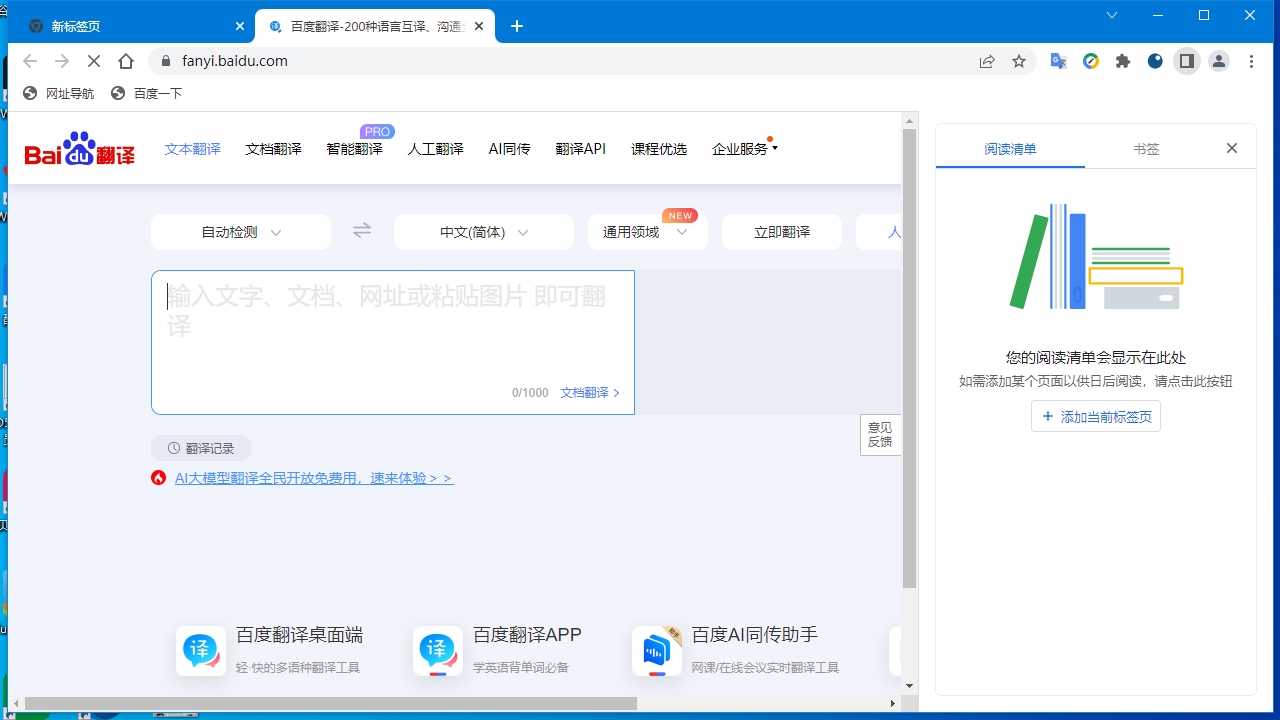
Task: Switch to the 书签 tab
Action: point(1146,148)
